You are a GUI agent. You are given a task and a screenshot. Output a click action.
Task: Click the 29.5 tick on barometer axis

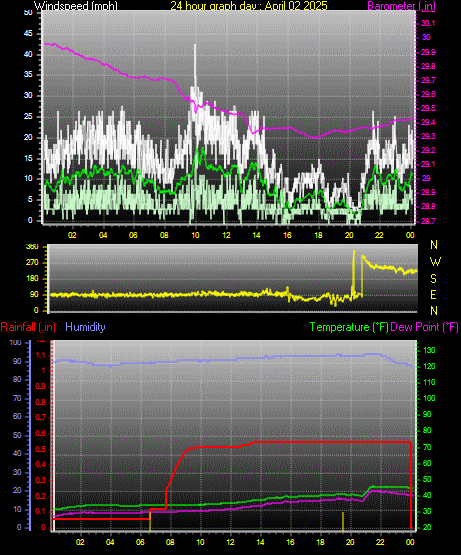click(x=428, y=108)
